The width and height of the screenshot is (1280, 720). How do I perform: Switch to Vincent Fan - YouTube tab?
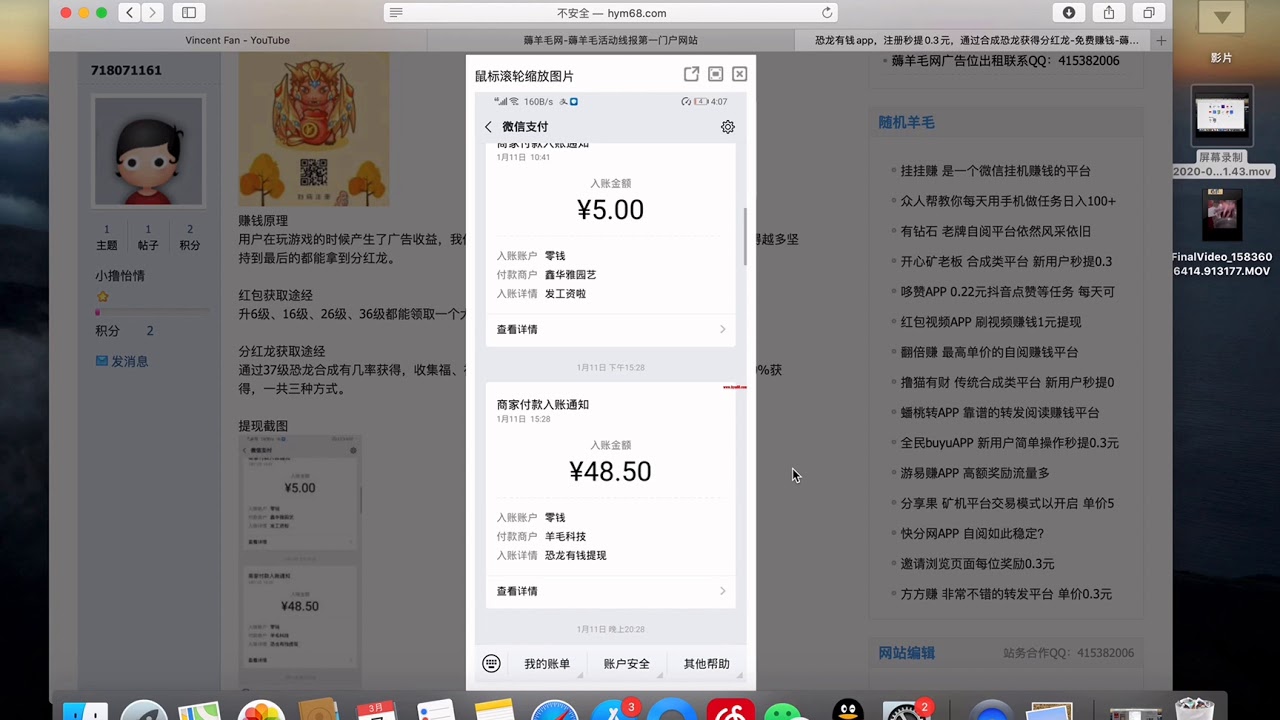tap(238, 40)
